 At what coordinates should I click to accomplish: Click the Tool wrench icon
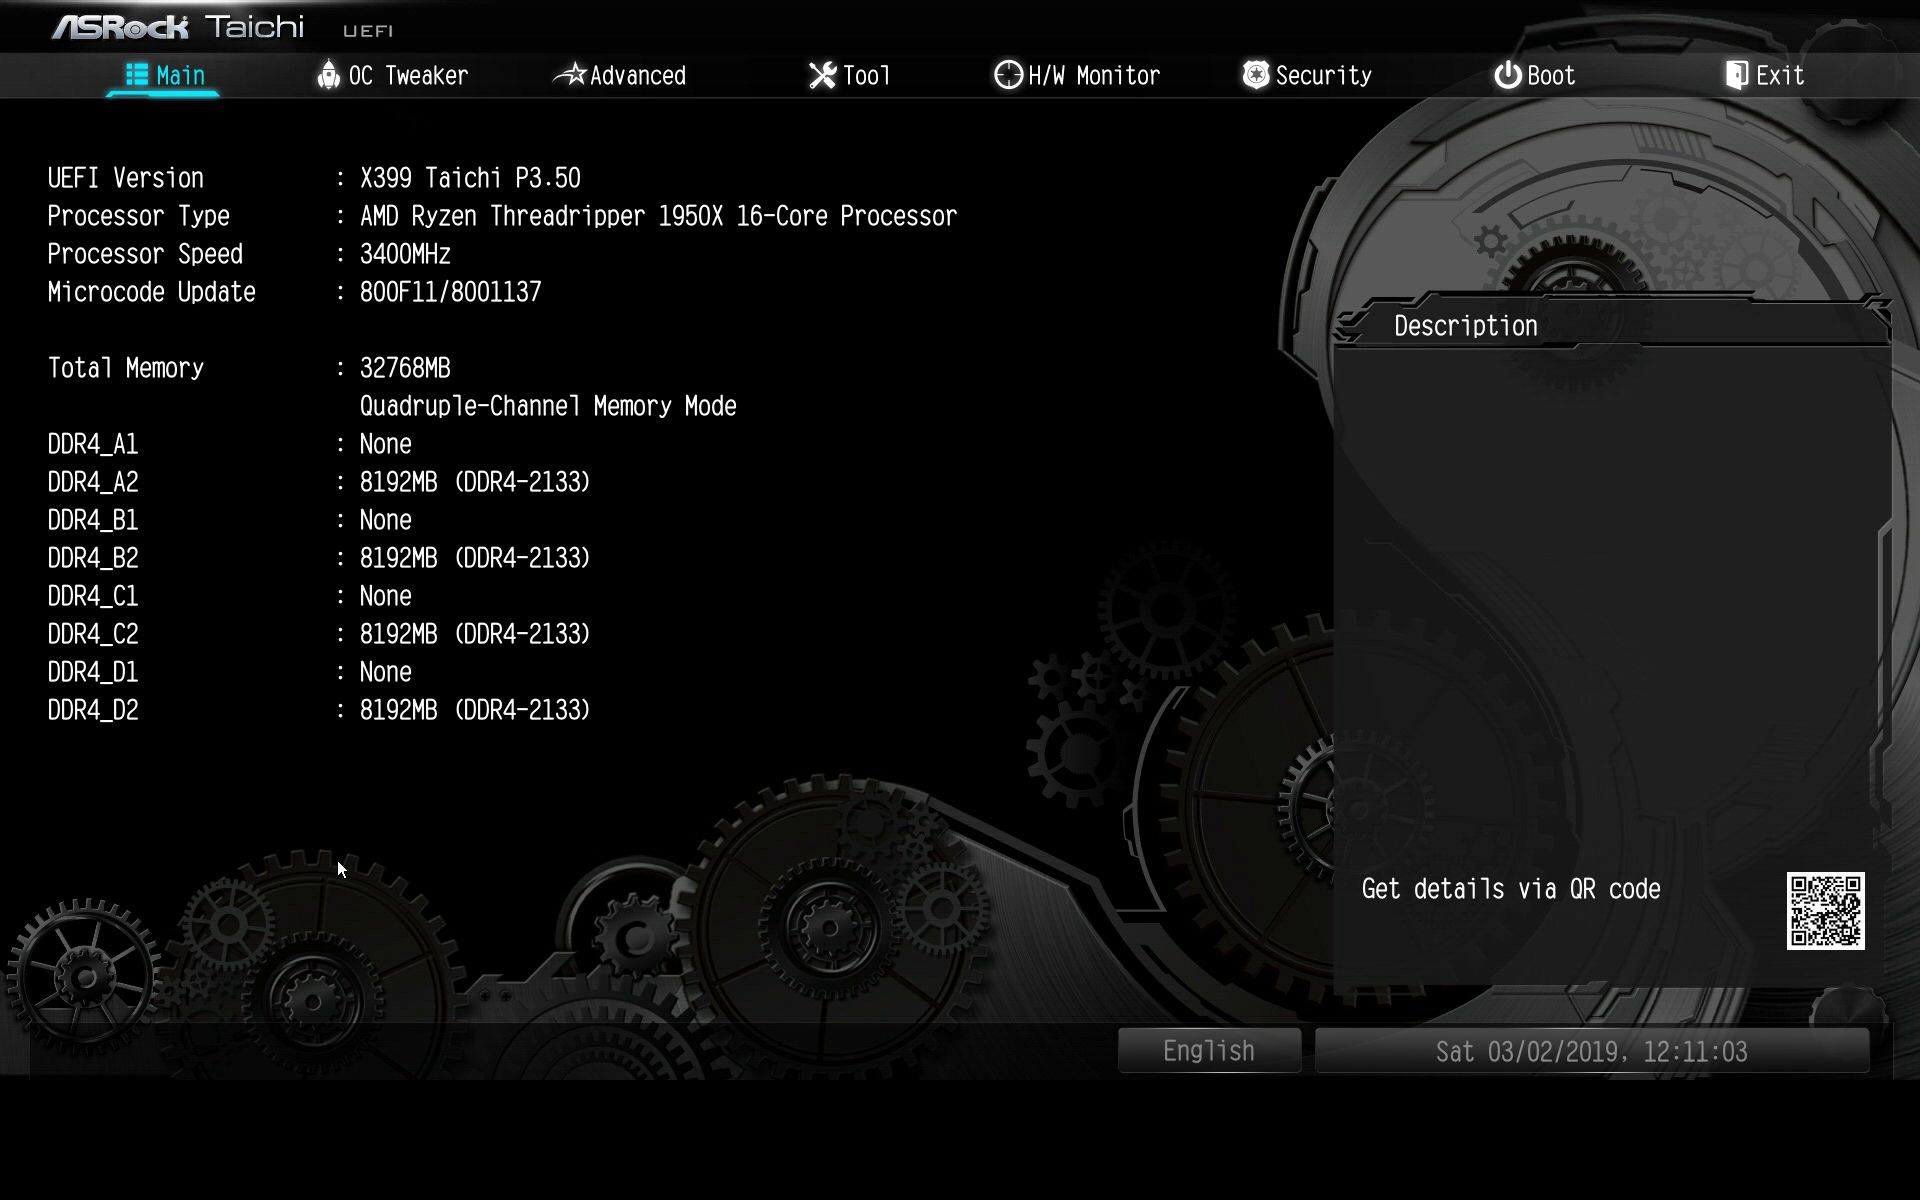point(822,75)
